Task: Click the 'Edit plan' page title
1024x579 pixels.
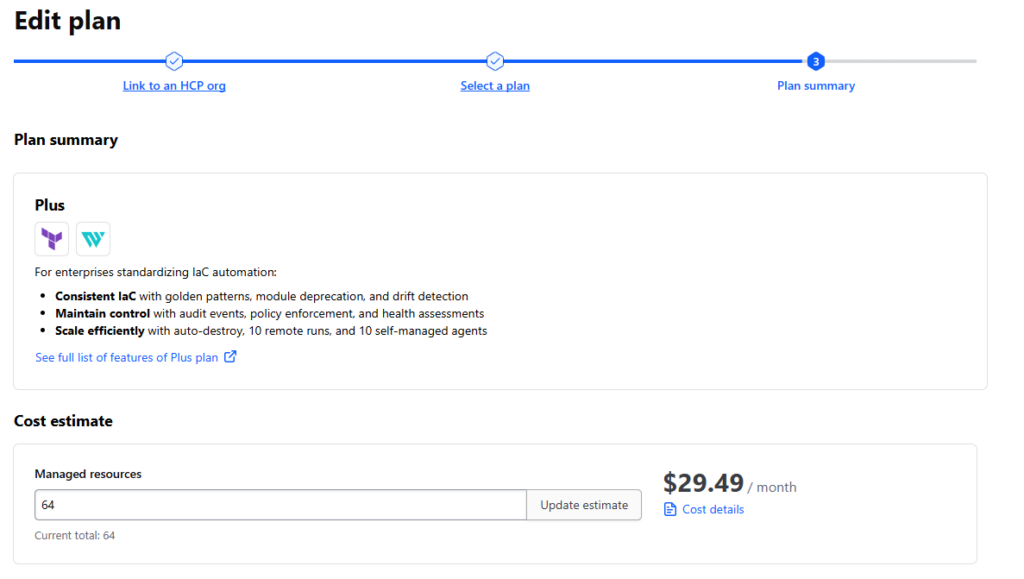Action: pos(68,21)
